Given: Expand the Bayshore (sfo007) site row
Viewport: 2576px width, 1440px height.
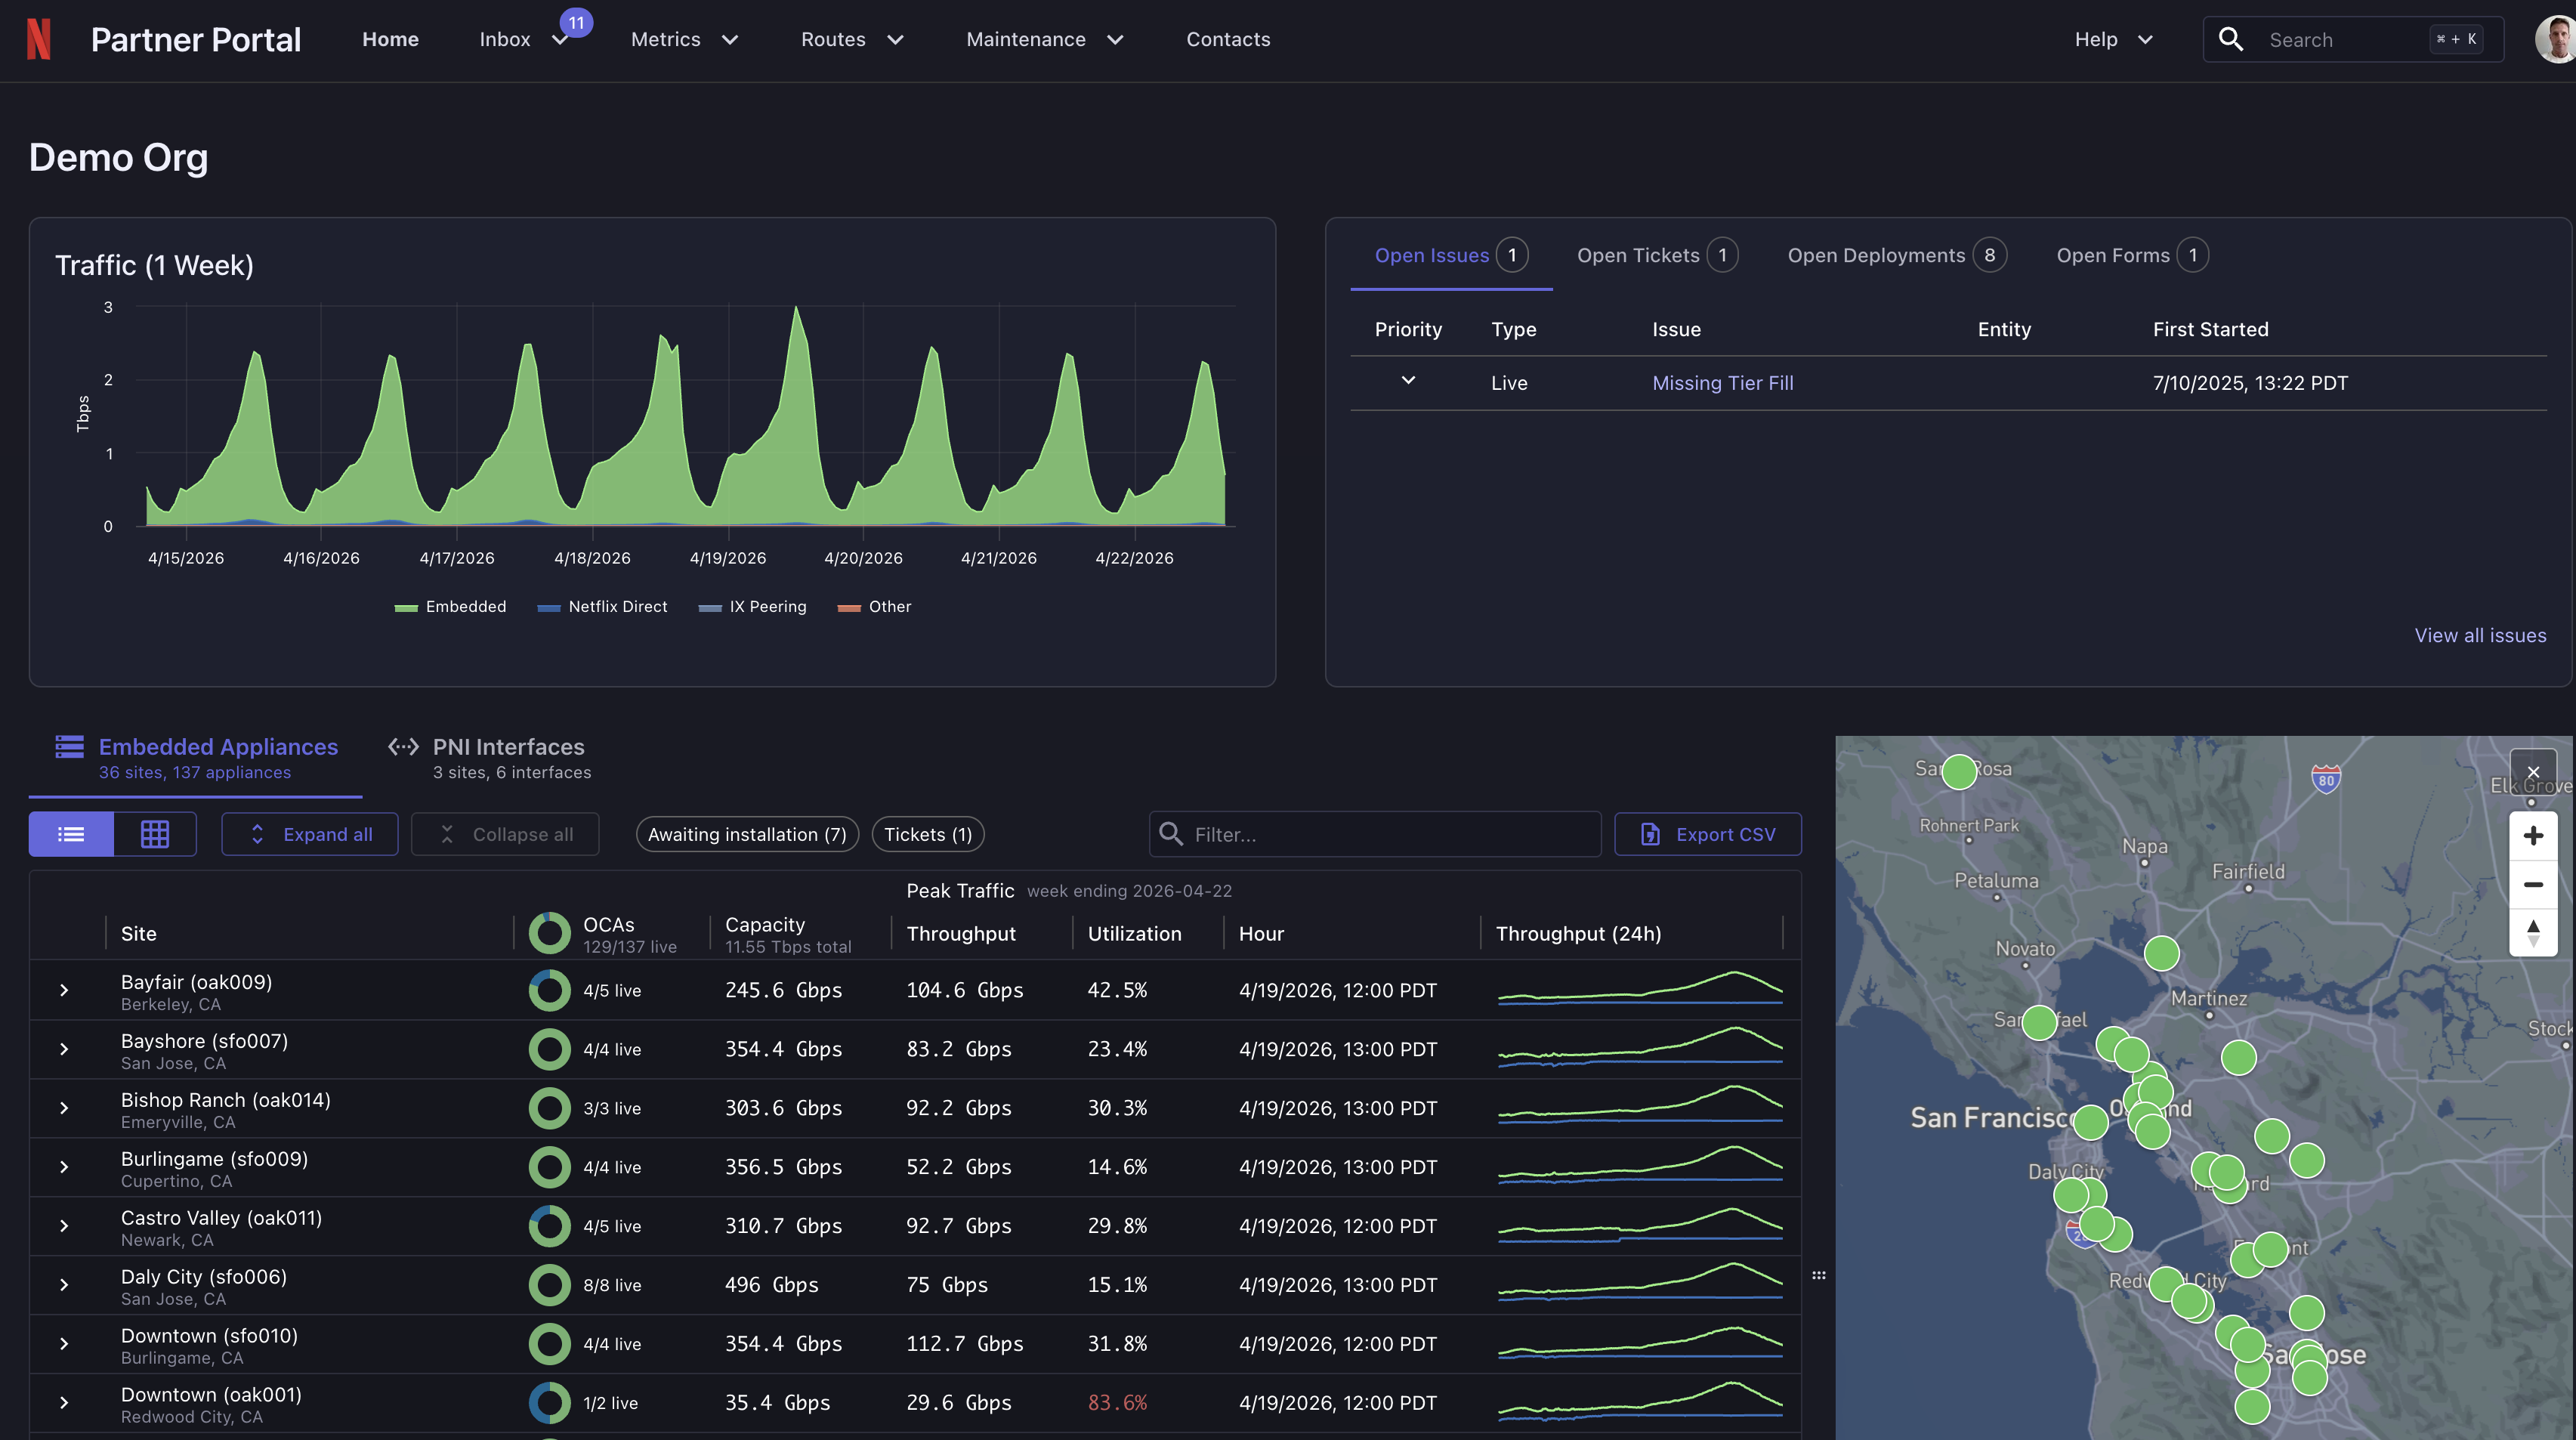Looking at the screenshot, I should coord(64,1049).
